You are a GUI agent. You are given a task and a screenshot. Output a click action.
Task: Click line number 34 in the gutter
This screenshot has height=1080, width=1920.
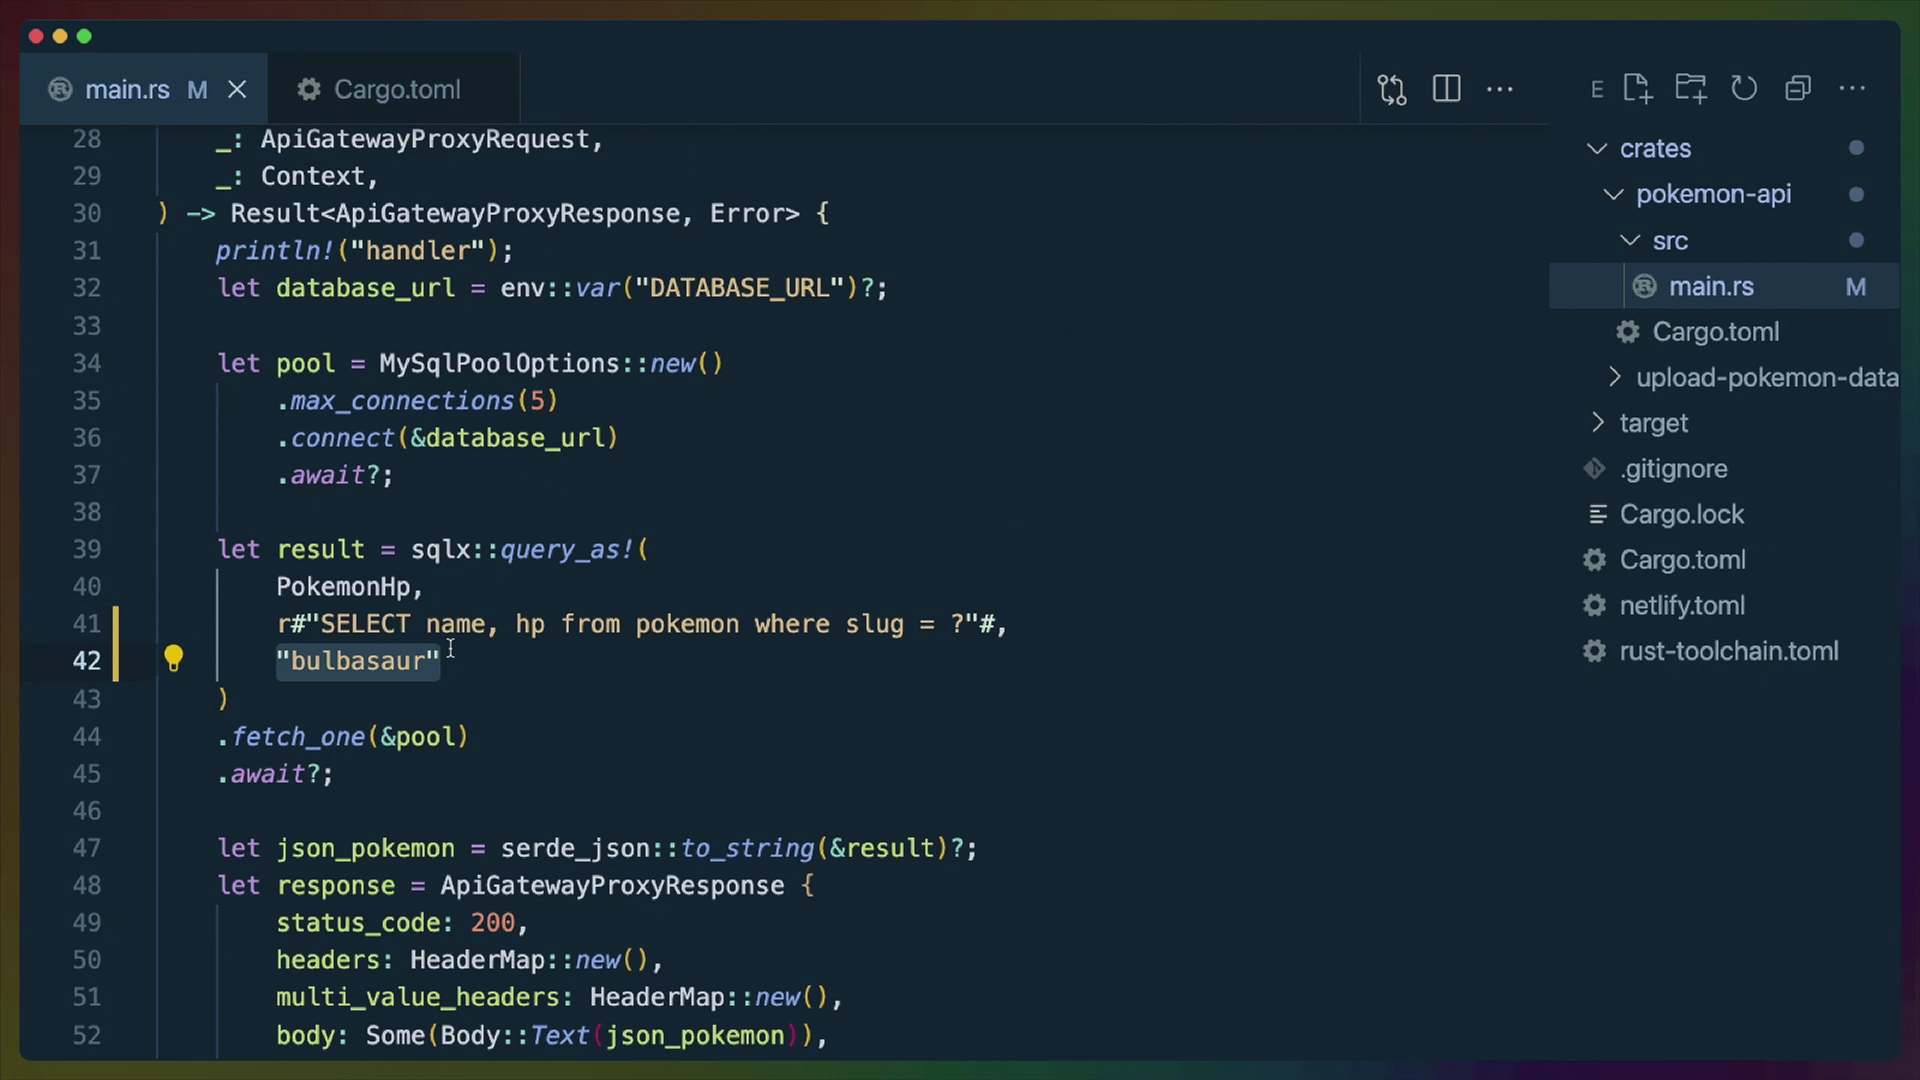87,363
